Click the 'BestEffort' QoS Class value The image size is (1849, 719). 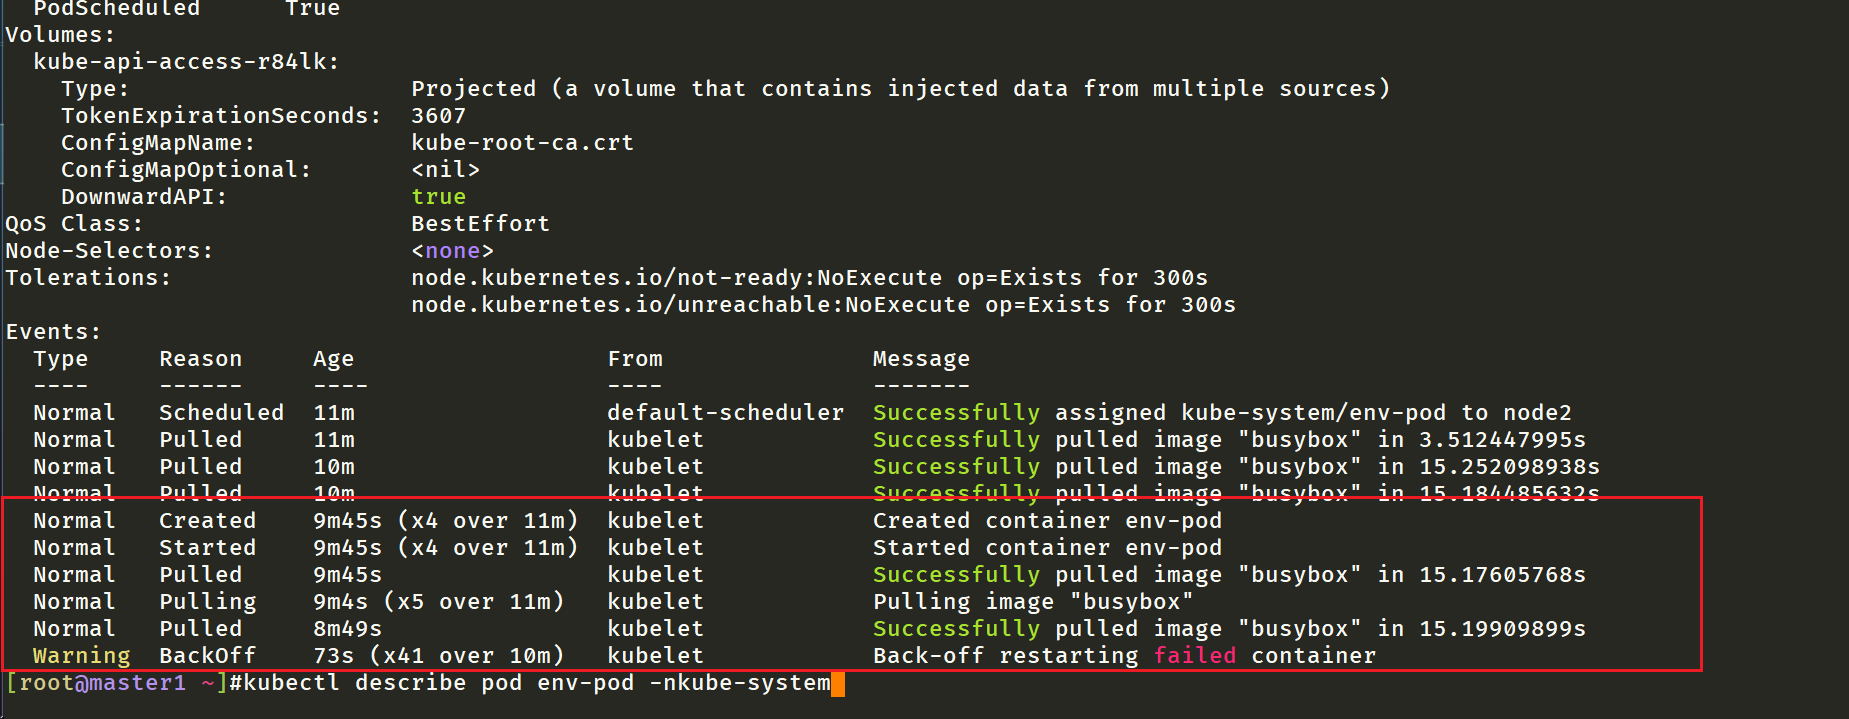[x=481, y=224]
